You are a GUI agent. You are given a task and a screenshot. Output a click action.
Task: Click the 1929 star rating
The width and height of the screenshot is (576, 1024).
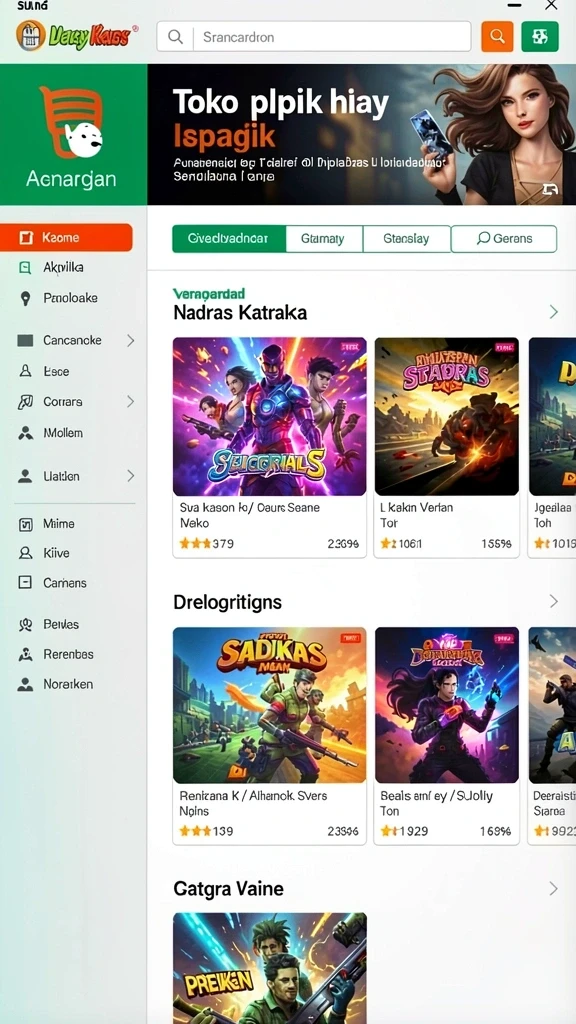tap(404, 831)
